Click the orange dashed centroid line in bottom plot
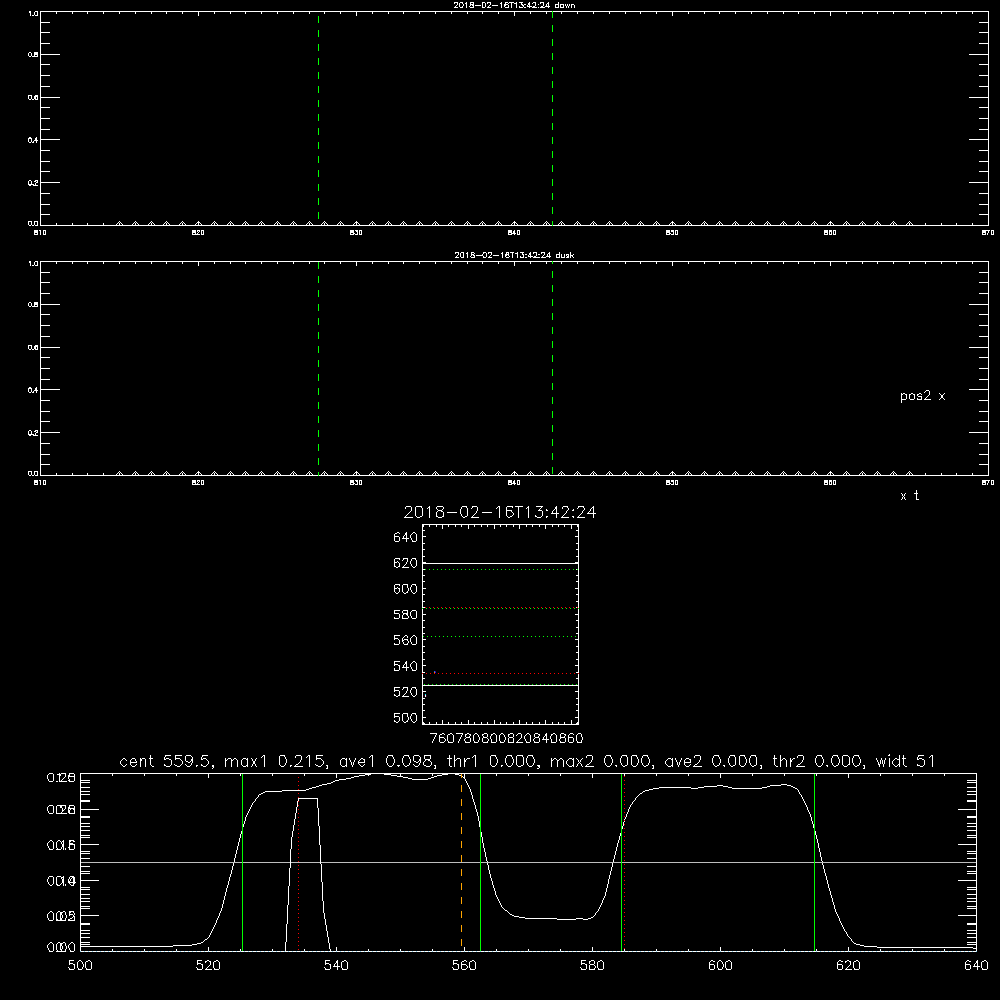1000x1000 pixels. click(462, 861)
